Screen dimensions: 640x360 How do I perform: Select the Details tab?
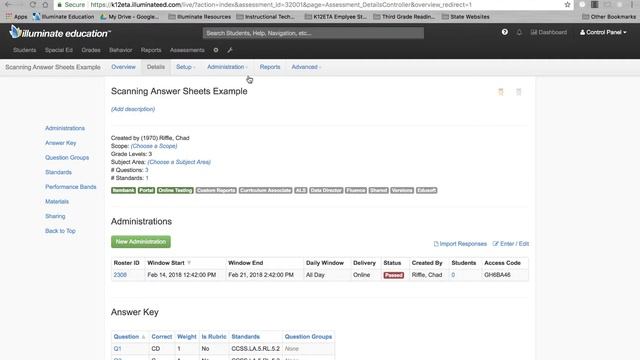click(156, 67)
